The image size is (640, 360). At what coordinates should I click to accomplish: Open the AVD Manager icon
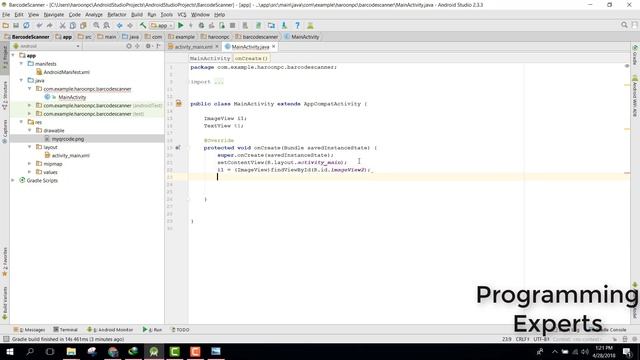245,25
